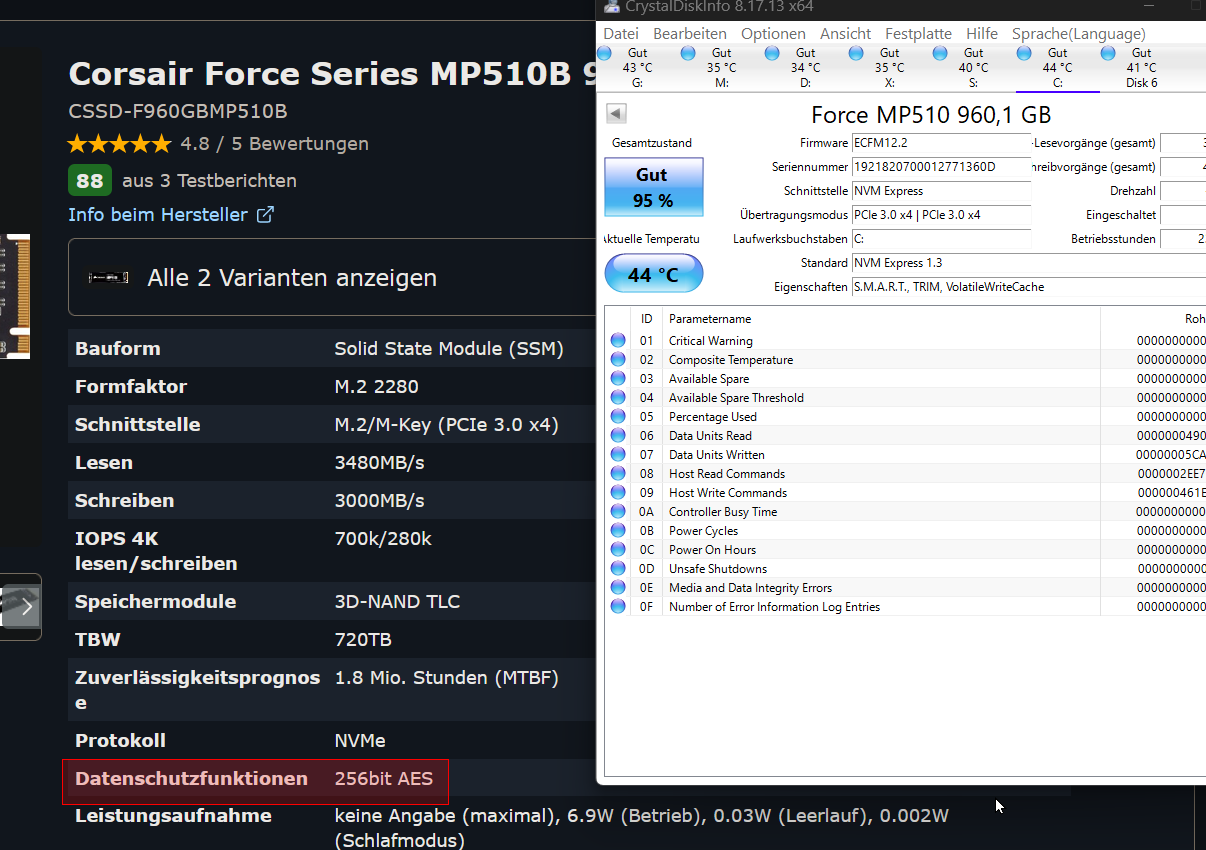Open the Bearbeiten menu

[690, 34]
